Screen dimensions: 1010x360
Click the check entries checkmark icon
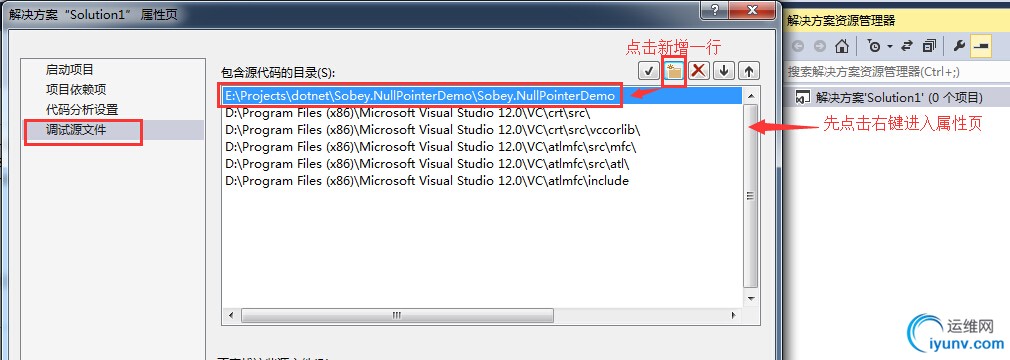coord(648,71)
